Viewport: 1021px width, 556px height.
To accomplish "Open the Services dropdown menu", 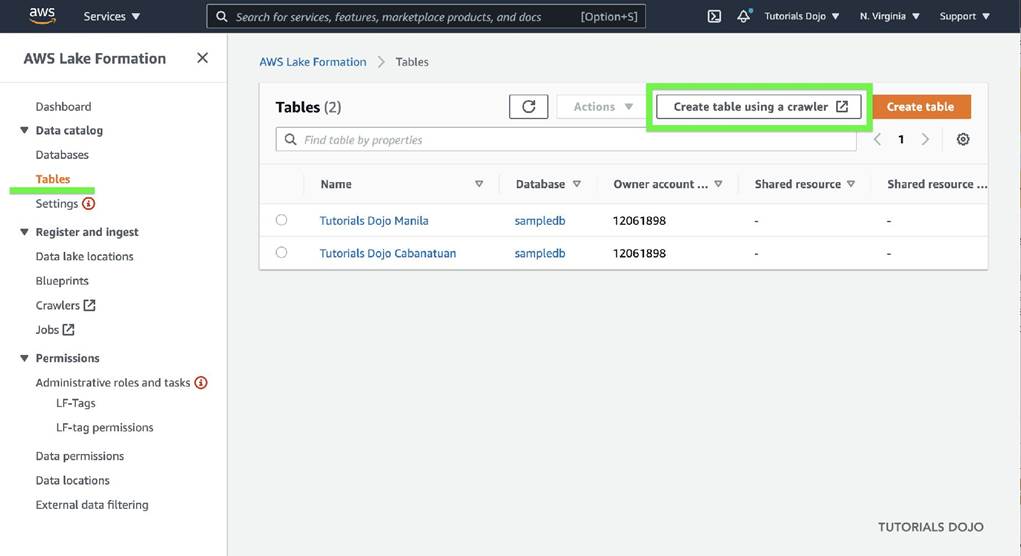I will (x=111, y=16).
